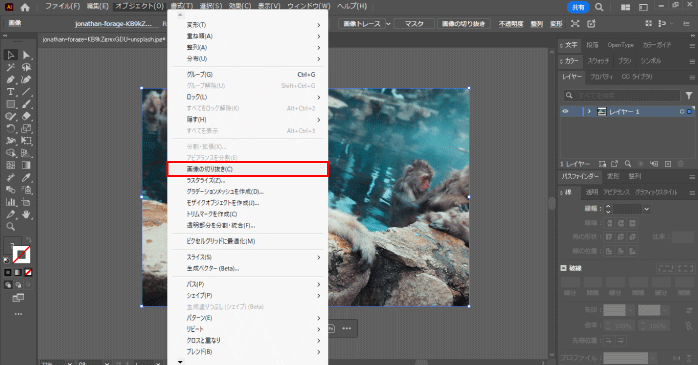Image resolution: width=698 pixels, height=365 pixels.
Task: Swap fill and stroke arrow
Action: click(x=28, y=240)
